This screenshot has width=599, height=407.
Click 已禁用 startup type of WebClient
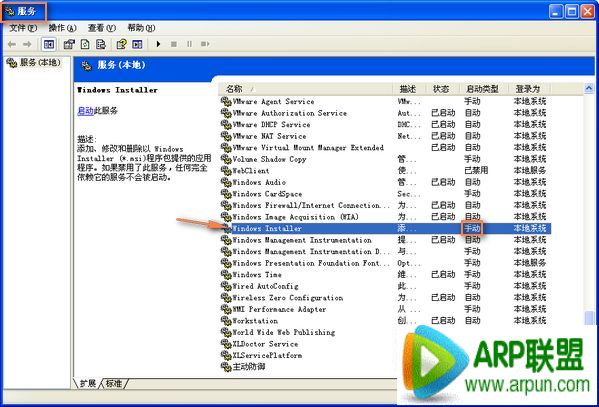(476, 171)
